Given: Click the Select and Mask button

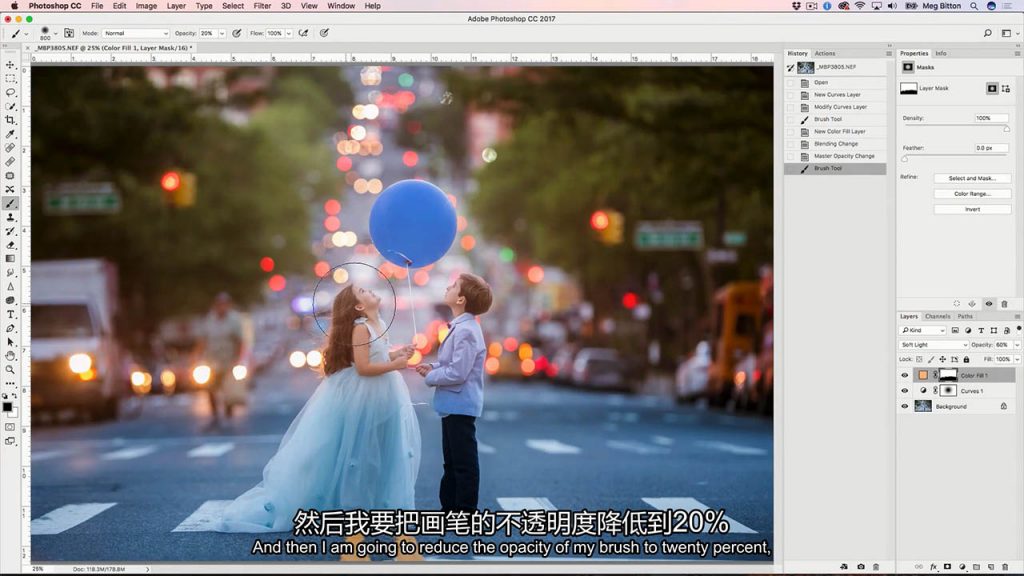Looking at the screenshot, I should (972, 178).
